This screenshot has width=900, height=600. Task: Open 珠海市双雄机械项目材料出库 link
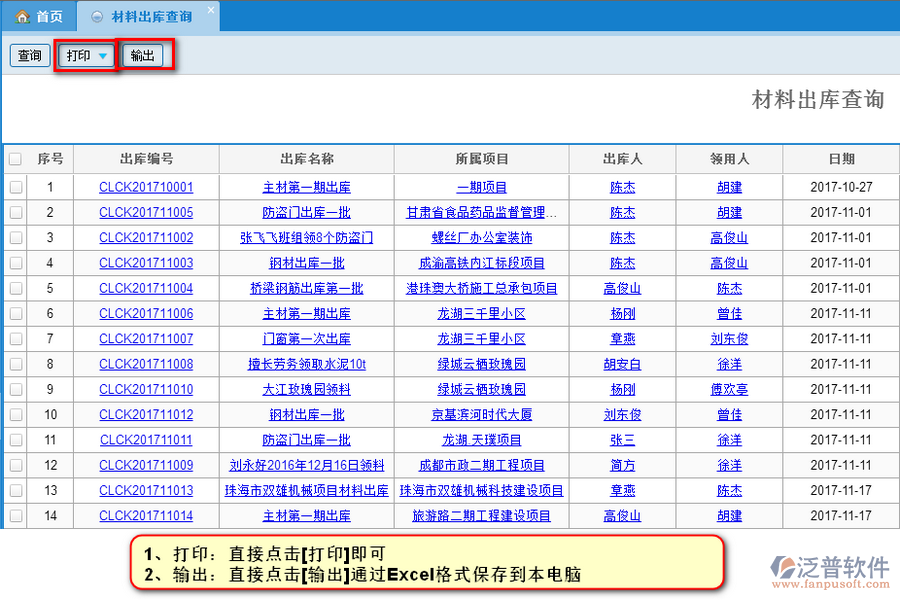coord(306,491)
